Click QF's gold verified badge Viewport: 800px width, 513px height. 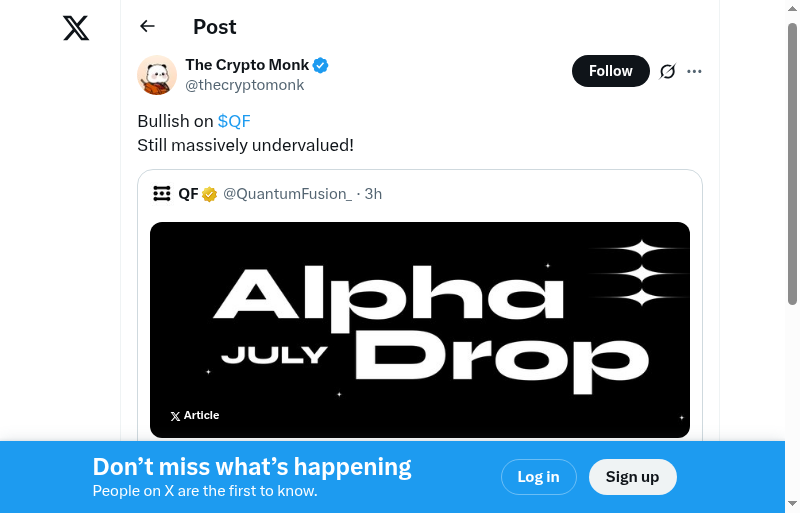pos(210,194)
